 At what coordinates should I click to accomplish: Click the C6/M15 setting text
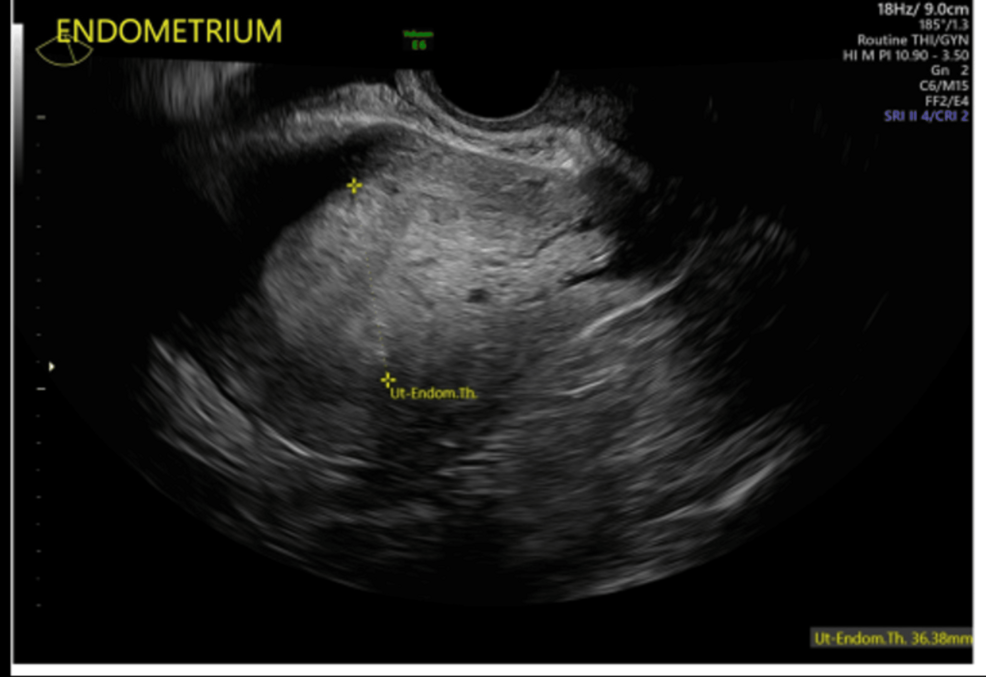tap(948, 85)
